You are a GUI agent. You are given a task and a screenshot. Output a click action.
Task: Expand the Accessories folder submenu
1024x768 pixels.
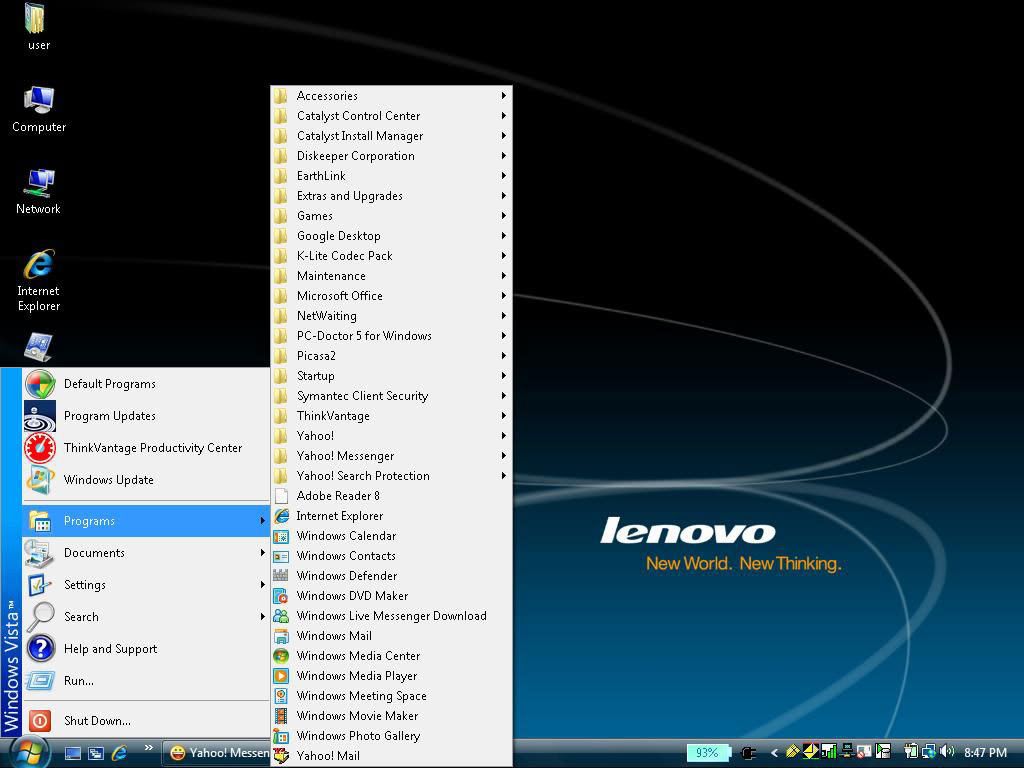coord(327,96)
